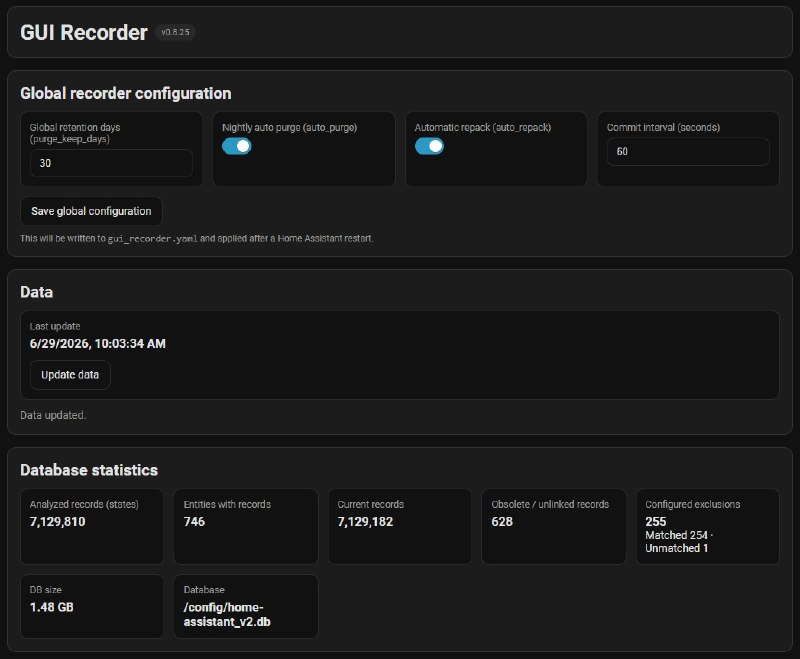This screenshot has width=800, height=659.
Task: Click the Current records label
Action: (x=370, y=504)
